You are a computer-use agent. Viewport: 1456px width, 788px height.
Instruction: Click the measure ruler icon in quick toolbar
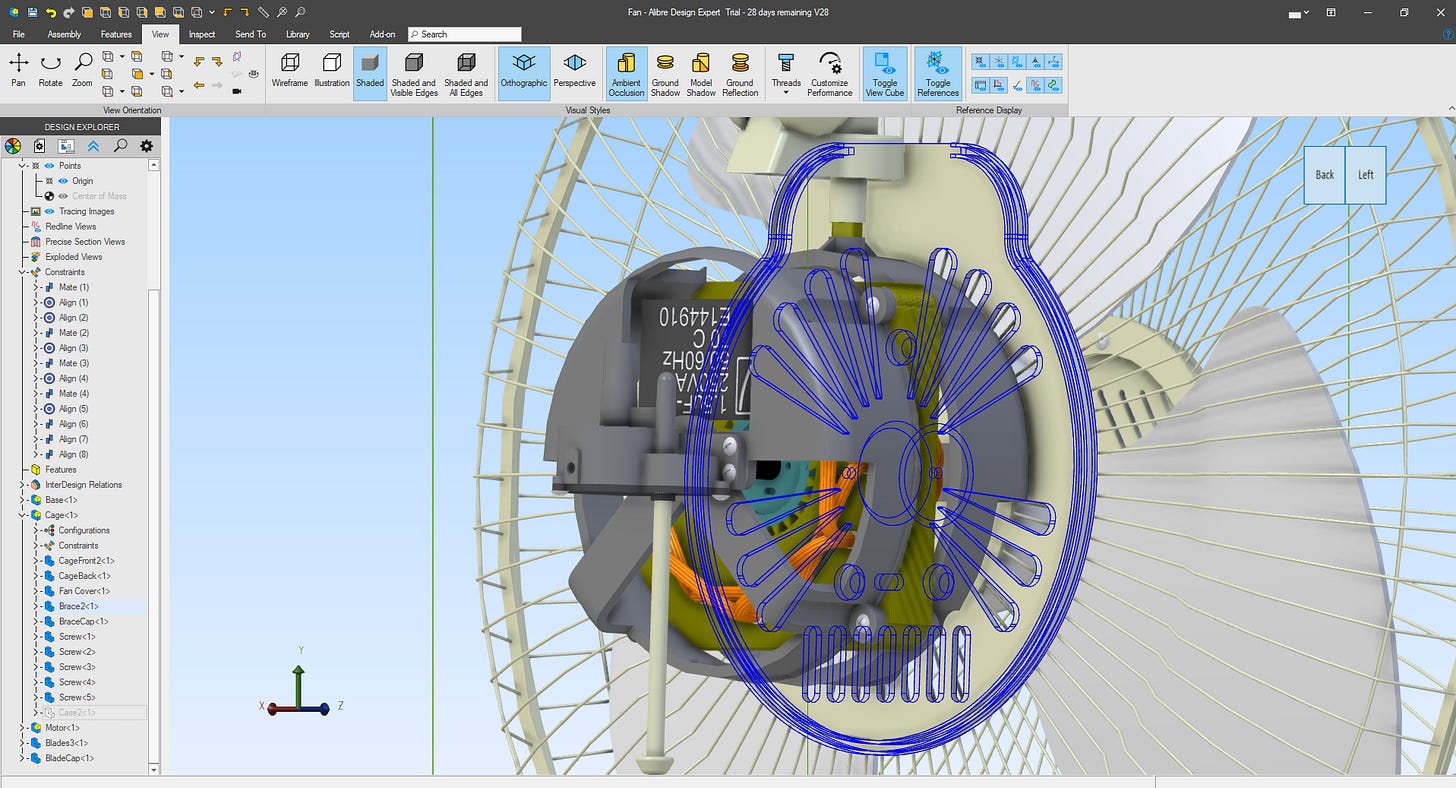pyautogui.click(x=263, y=12)
